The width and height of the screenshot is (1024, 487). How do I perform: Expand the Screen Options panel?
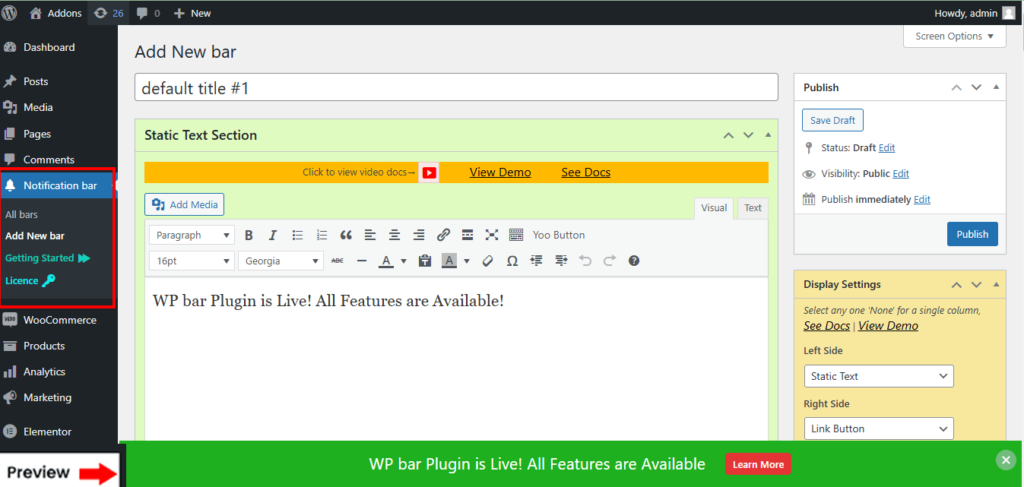point(954,36)
